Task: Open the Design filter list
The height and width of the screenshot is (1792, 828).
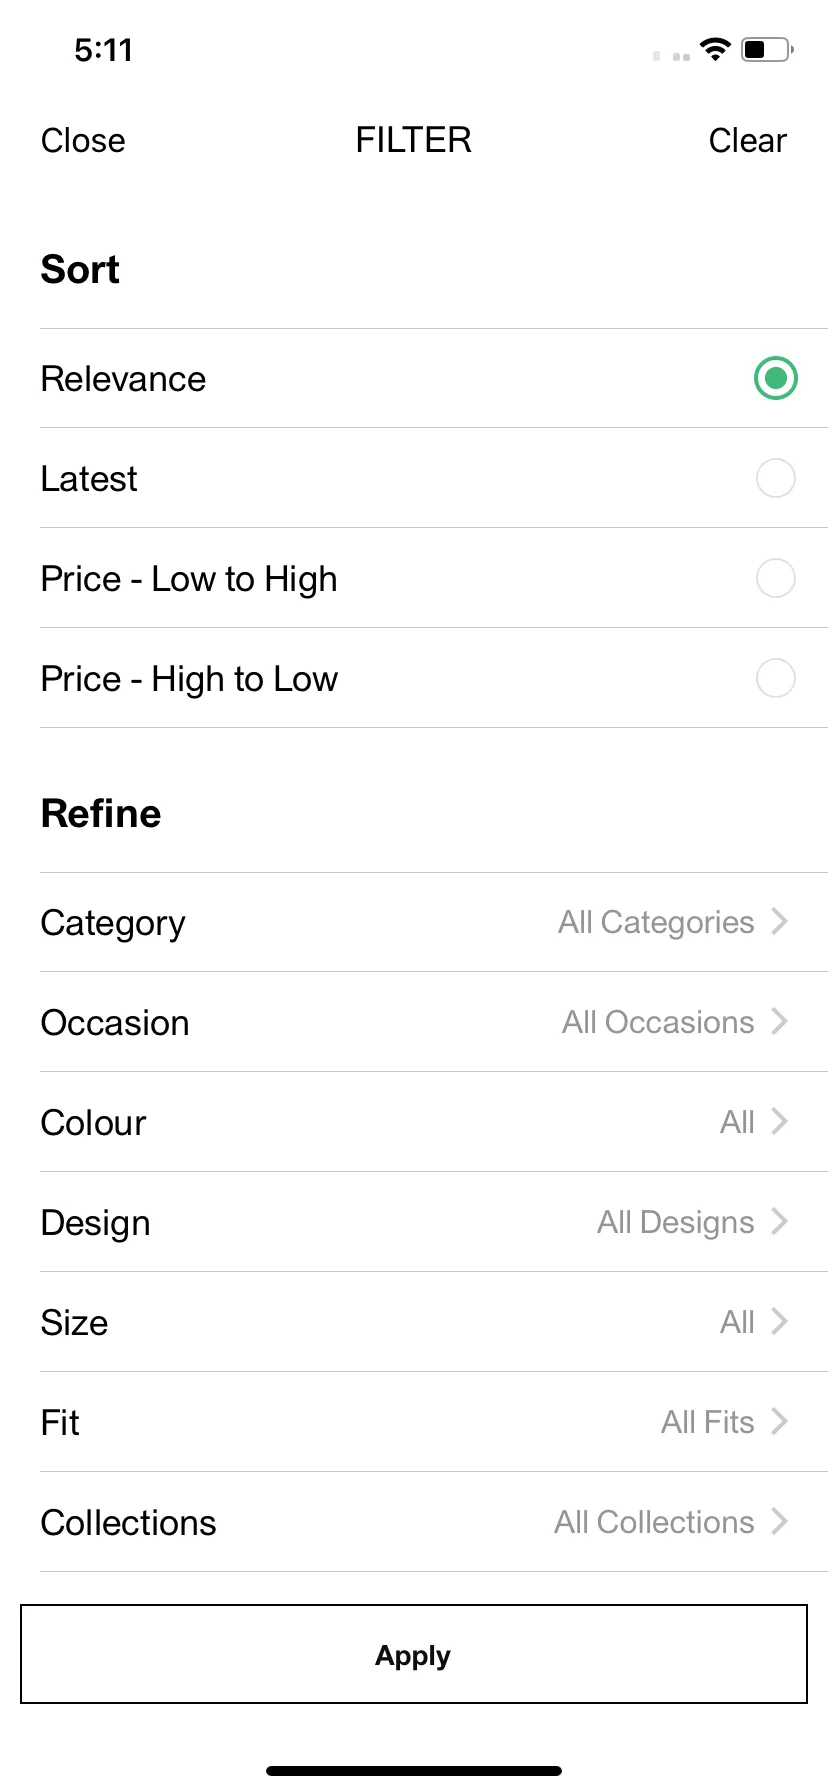Action: pos(434,1222)
